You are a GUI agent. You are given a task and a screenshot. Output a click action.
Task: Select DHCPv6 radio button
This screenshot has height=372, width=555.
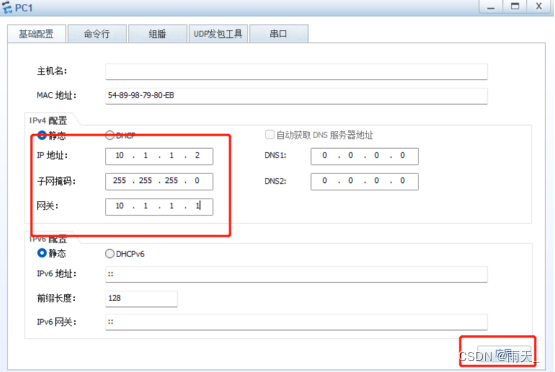coord(110,253)
